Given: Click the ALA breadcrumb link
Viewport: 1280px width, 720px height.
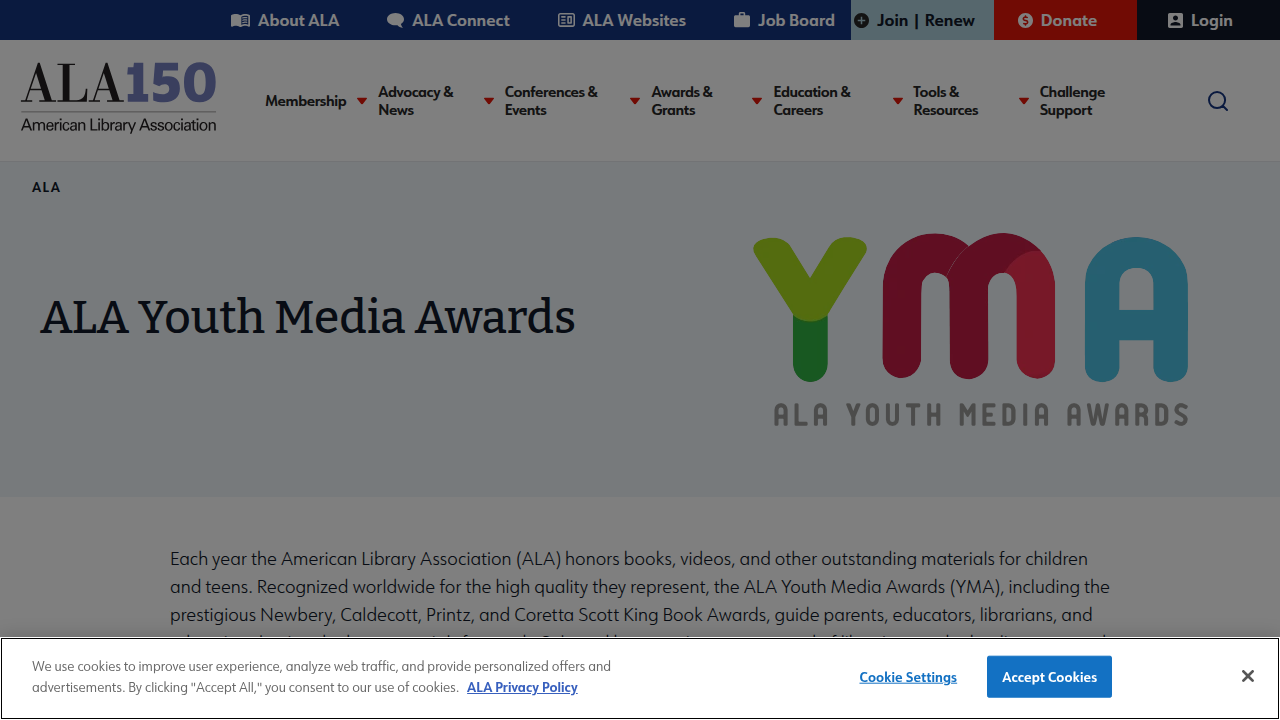Looking at the screenshot, I should click(46, 187).
